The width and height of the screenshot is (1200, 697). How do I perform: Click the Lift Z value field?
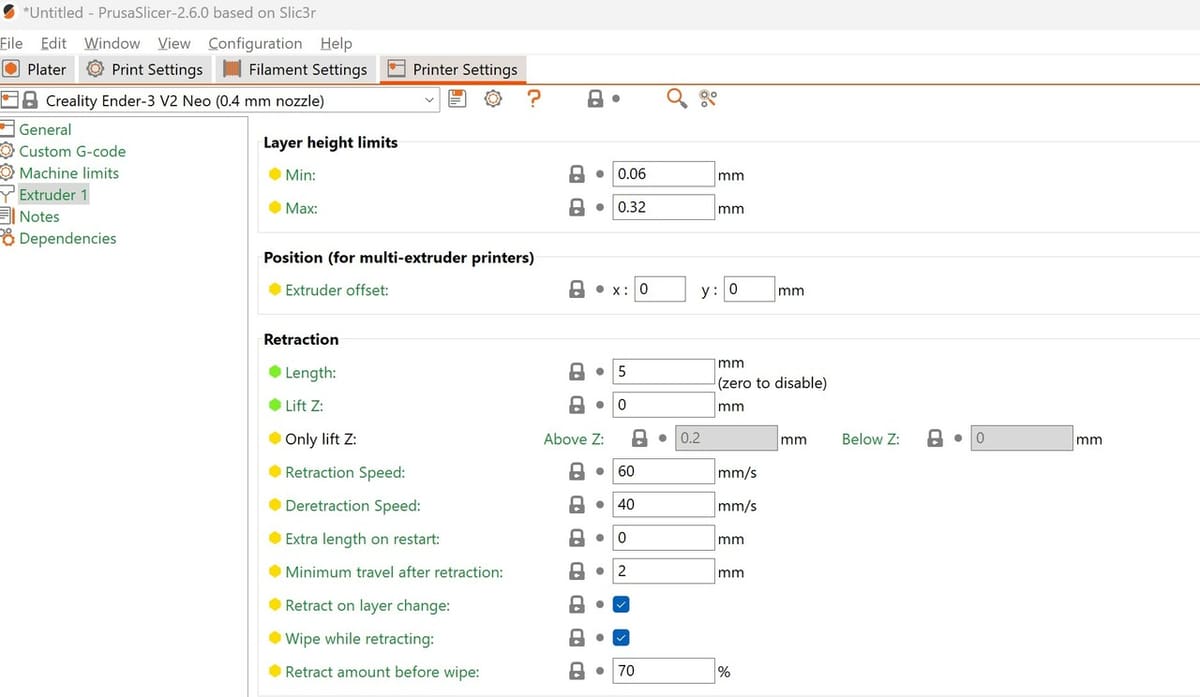pos(663,405)
